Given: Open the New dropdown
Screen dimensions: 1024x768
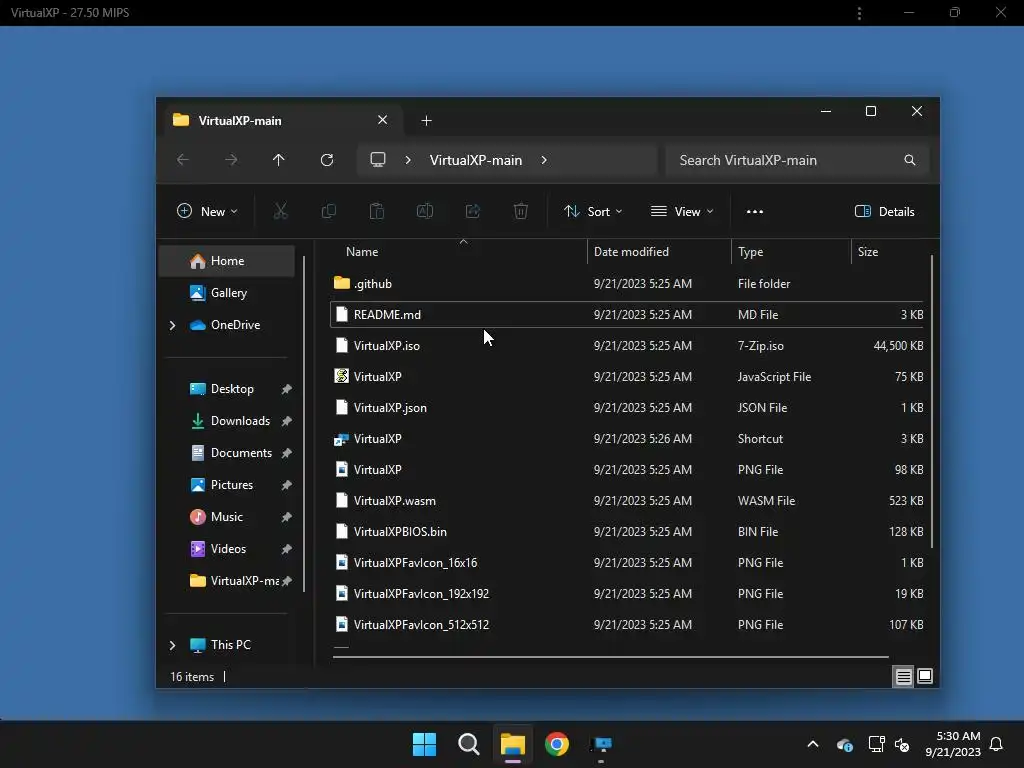Looking at the screenshot, I should pyautogui.click(x=207, y=212).
